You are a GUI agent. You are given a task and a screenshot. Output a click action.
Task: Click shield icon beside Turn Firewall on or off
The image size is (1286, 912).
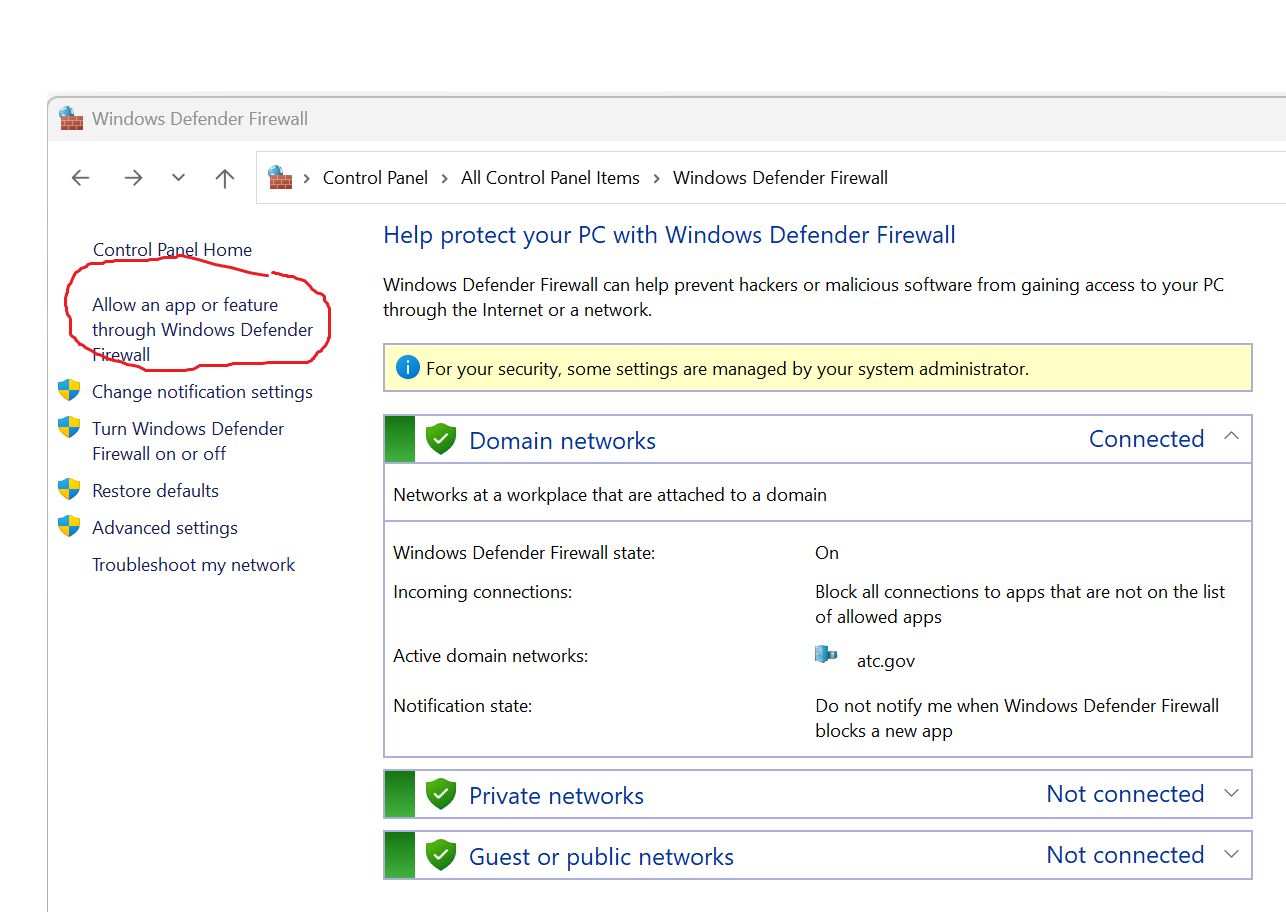[x=69, y=427]
